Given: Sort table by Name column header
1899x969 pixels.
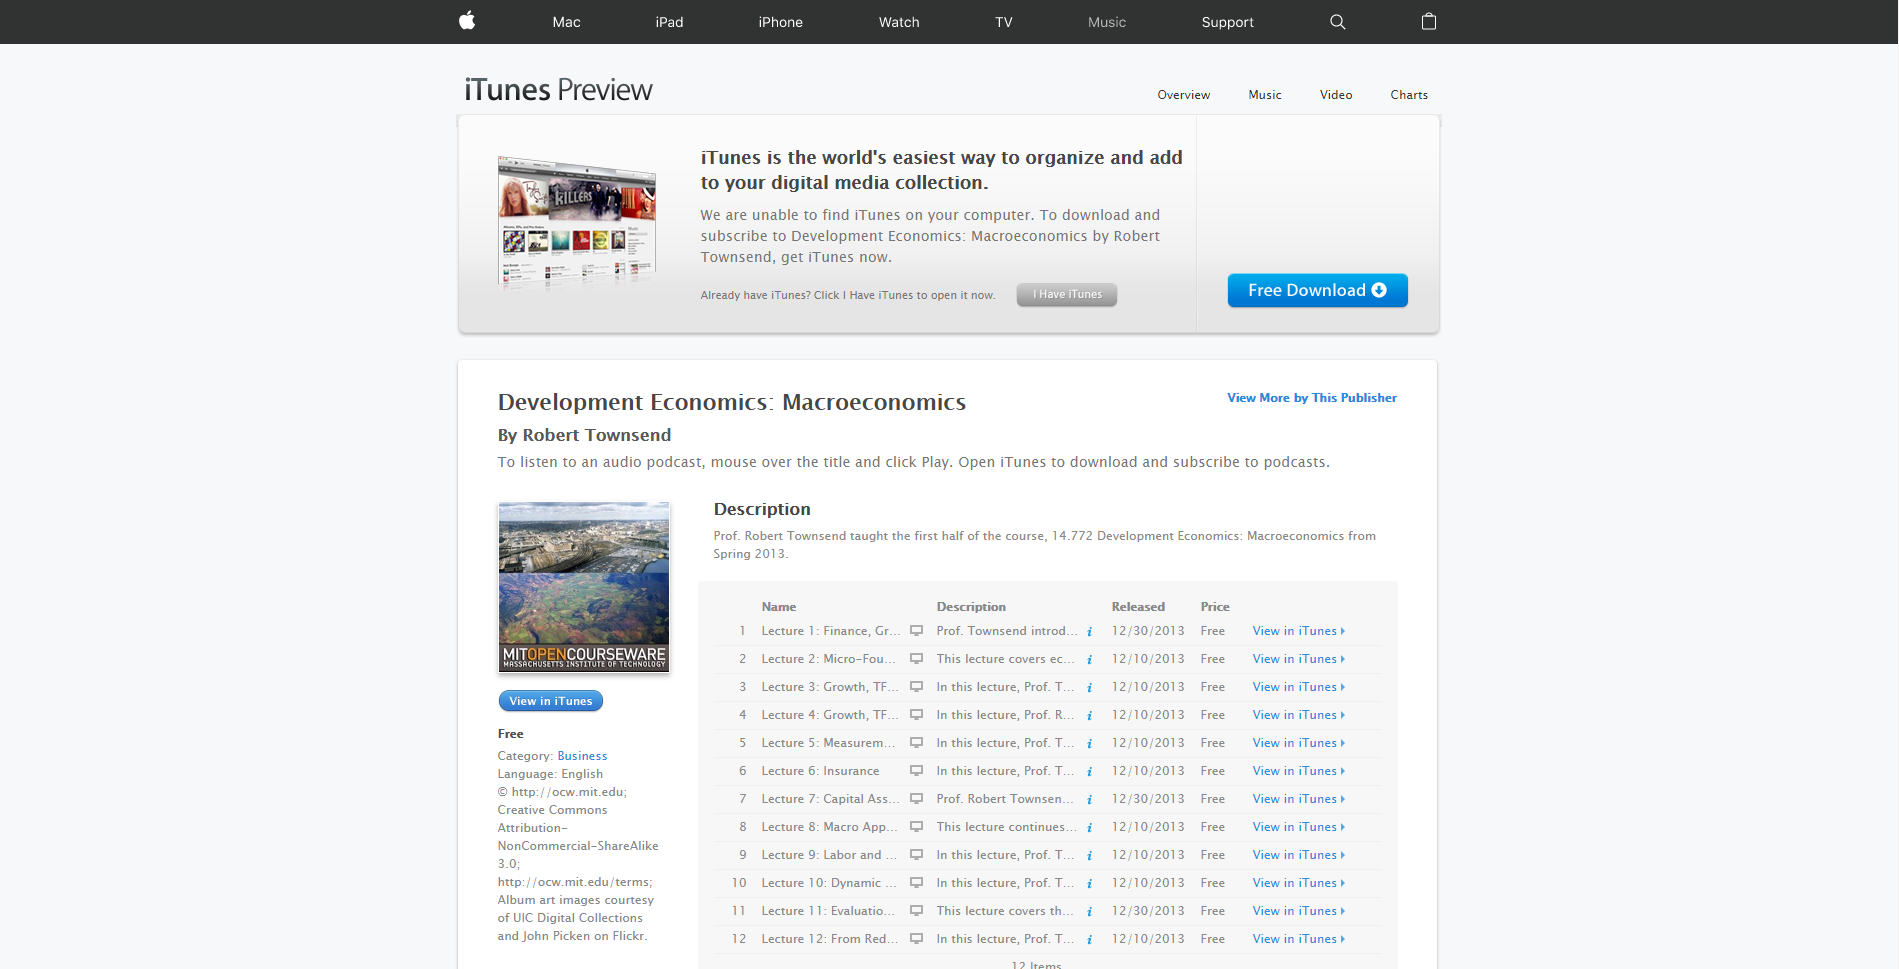Looking at the screenshot, I should pos(779,607).
